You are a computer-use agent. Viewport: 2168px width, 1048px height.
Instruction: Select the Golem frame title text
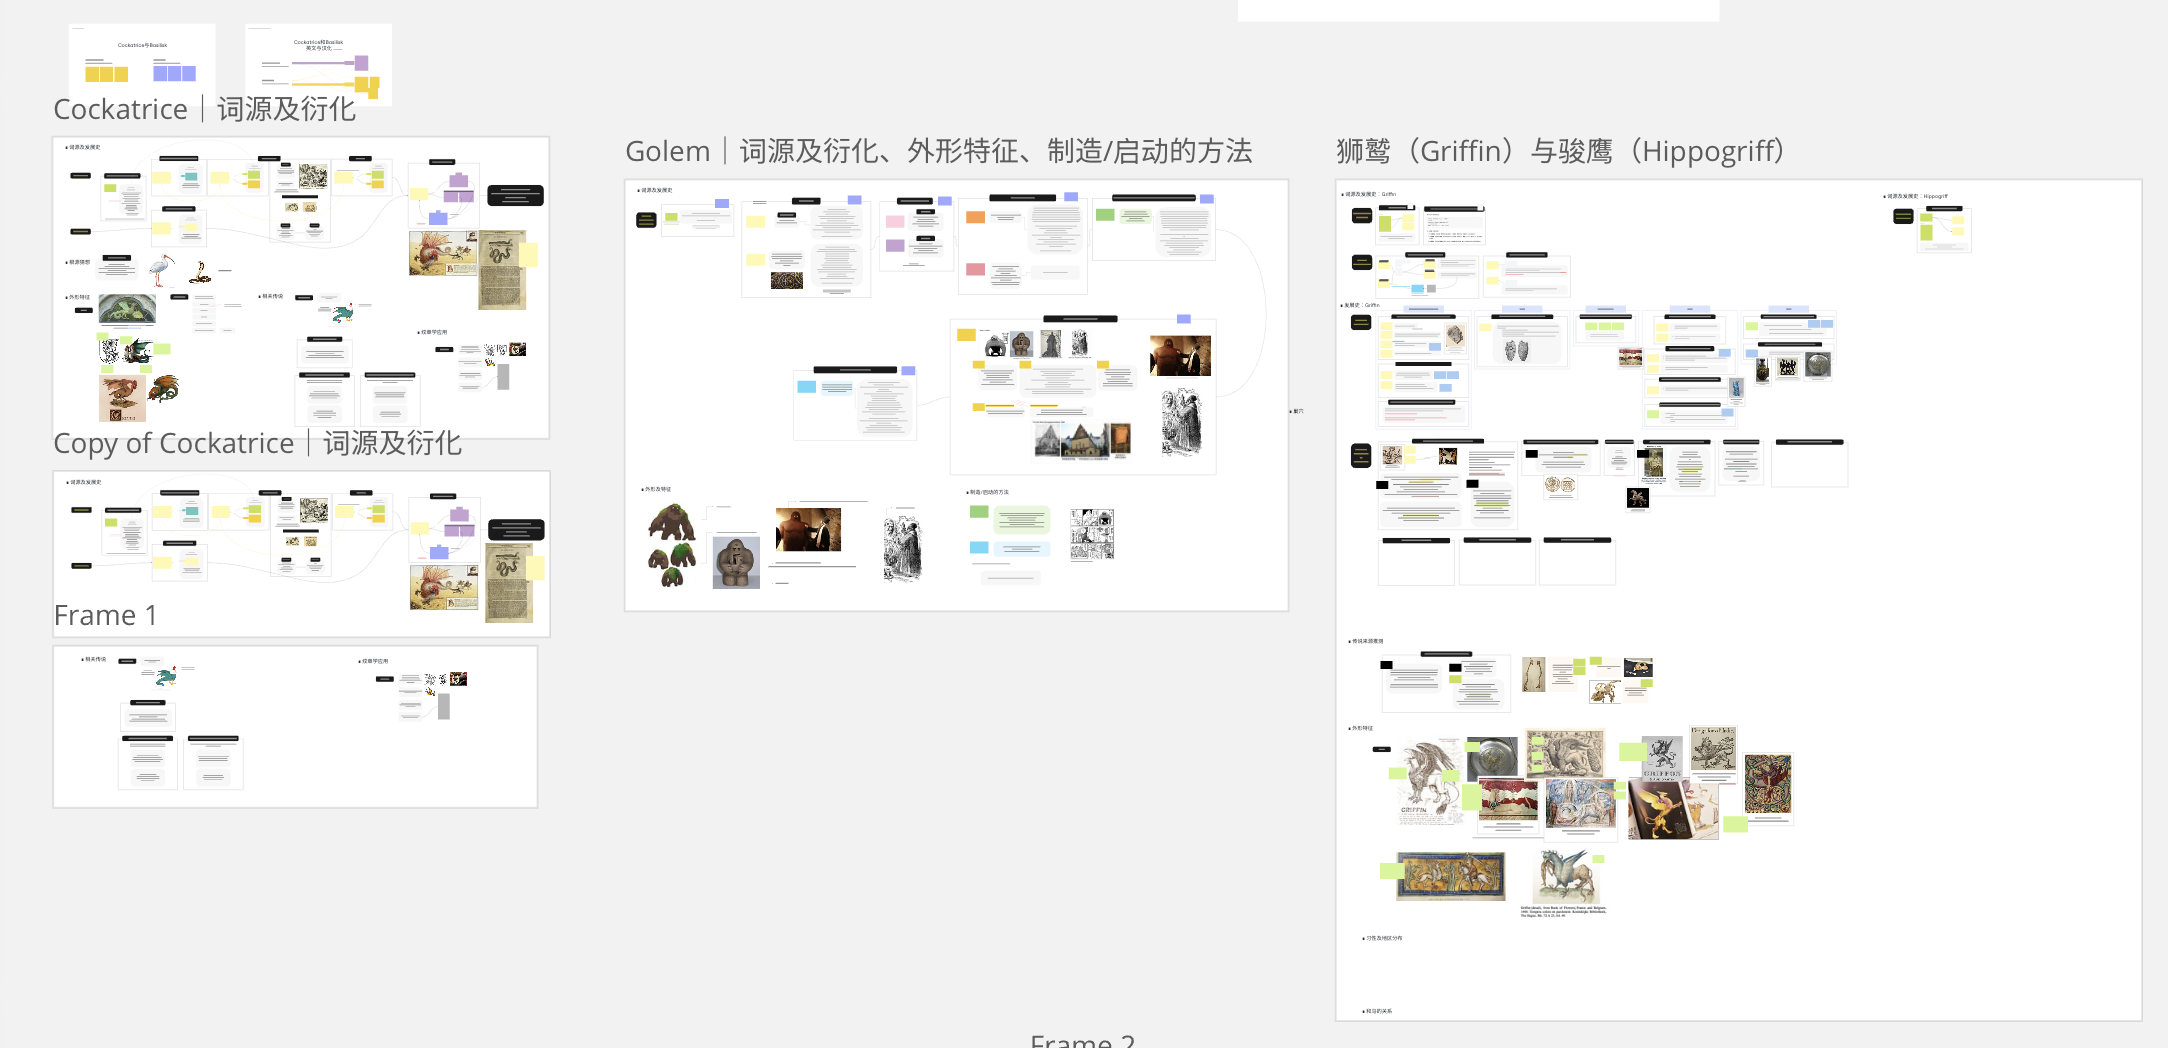(938, 151)
